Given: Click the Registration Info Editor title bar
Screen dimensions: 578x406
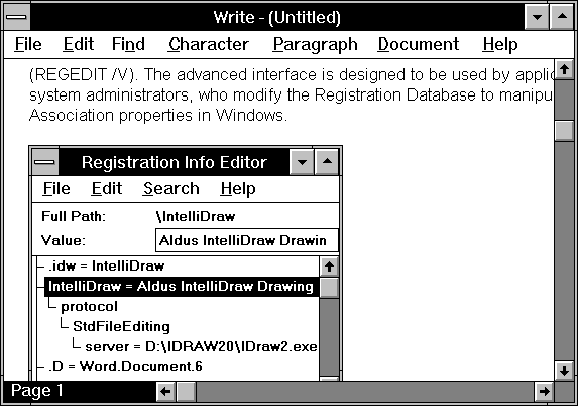Looking at the screenshot, I should (174, 162).
